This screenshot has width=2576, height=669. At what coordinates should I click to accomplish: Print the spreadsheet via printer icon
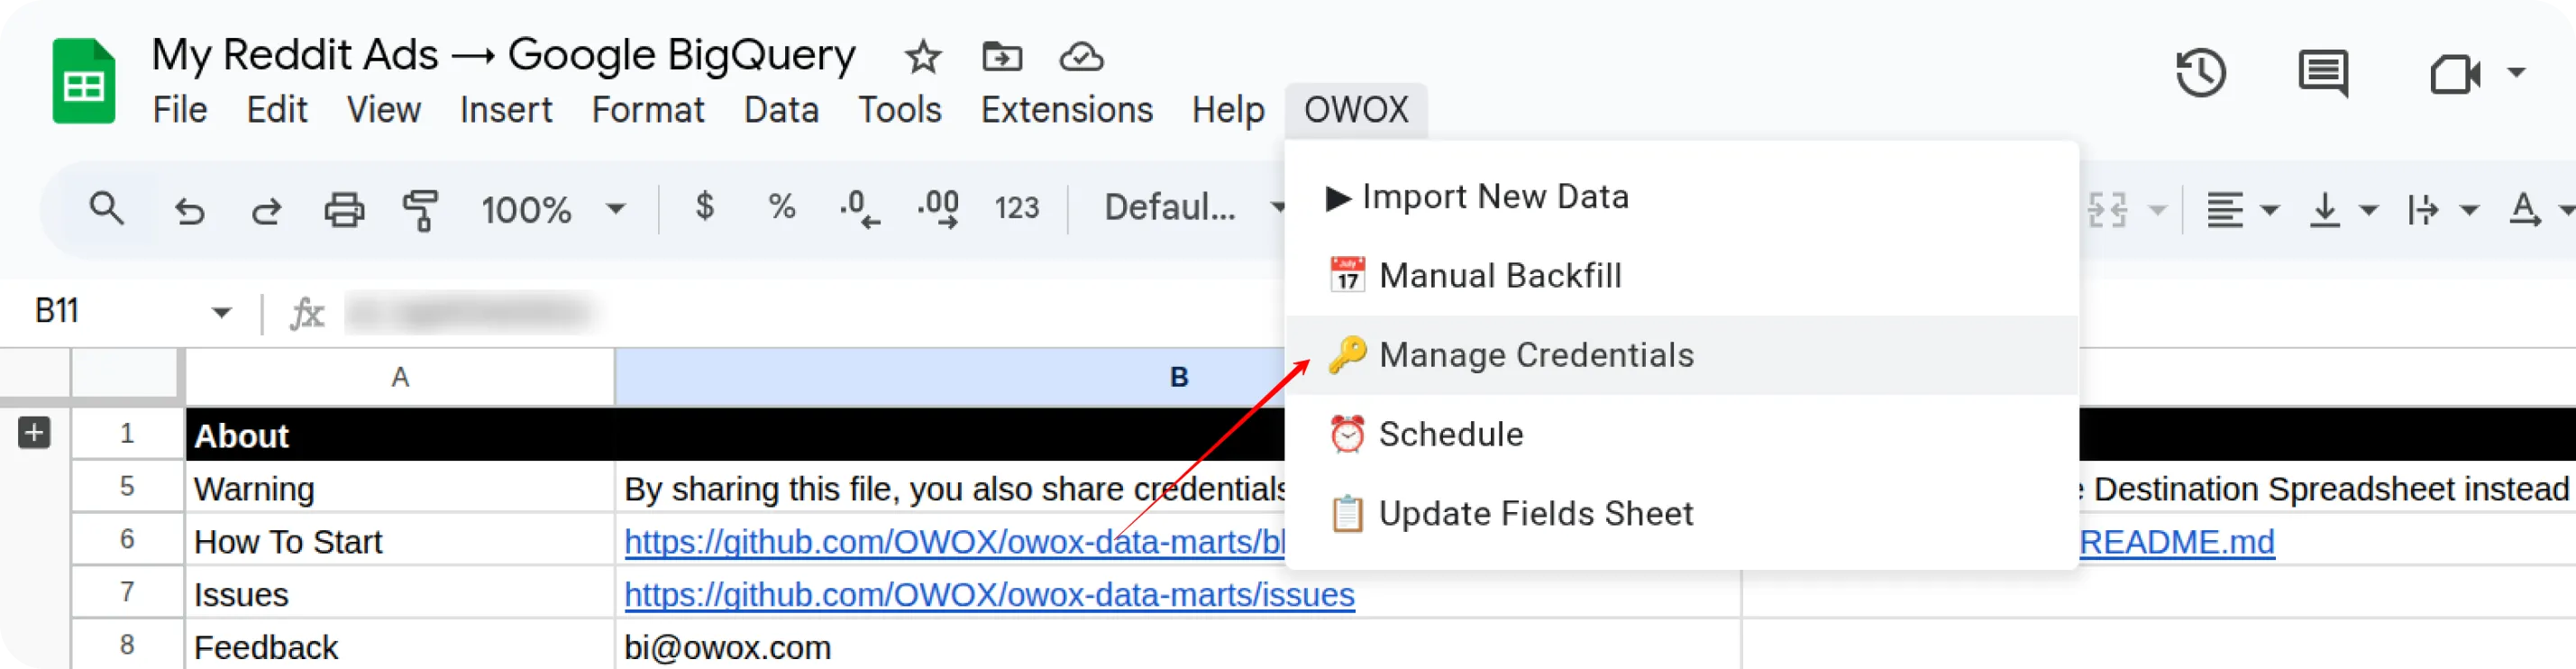[344, 210]
